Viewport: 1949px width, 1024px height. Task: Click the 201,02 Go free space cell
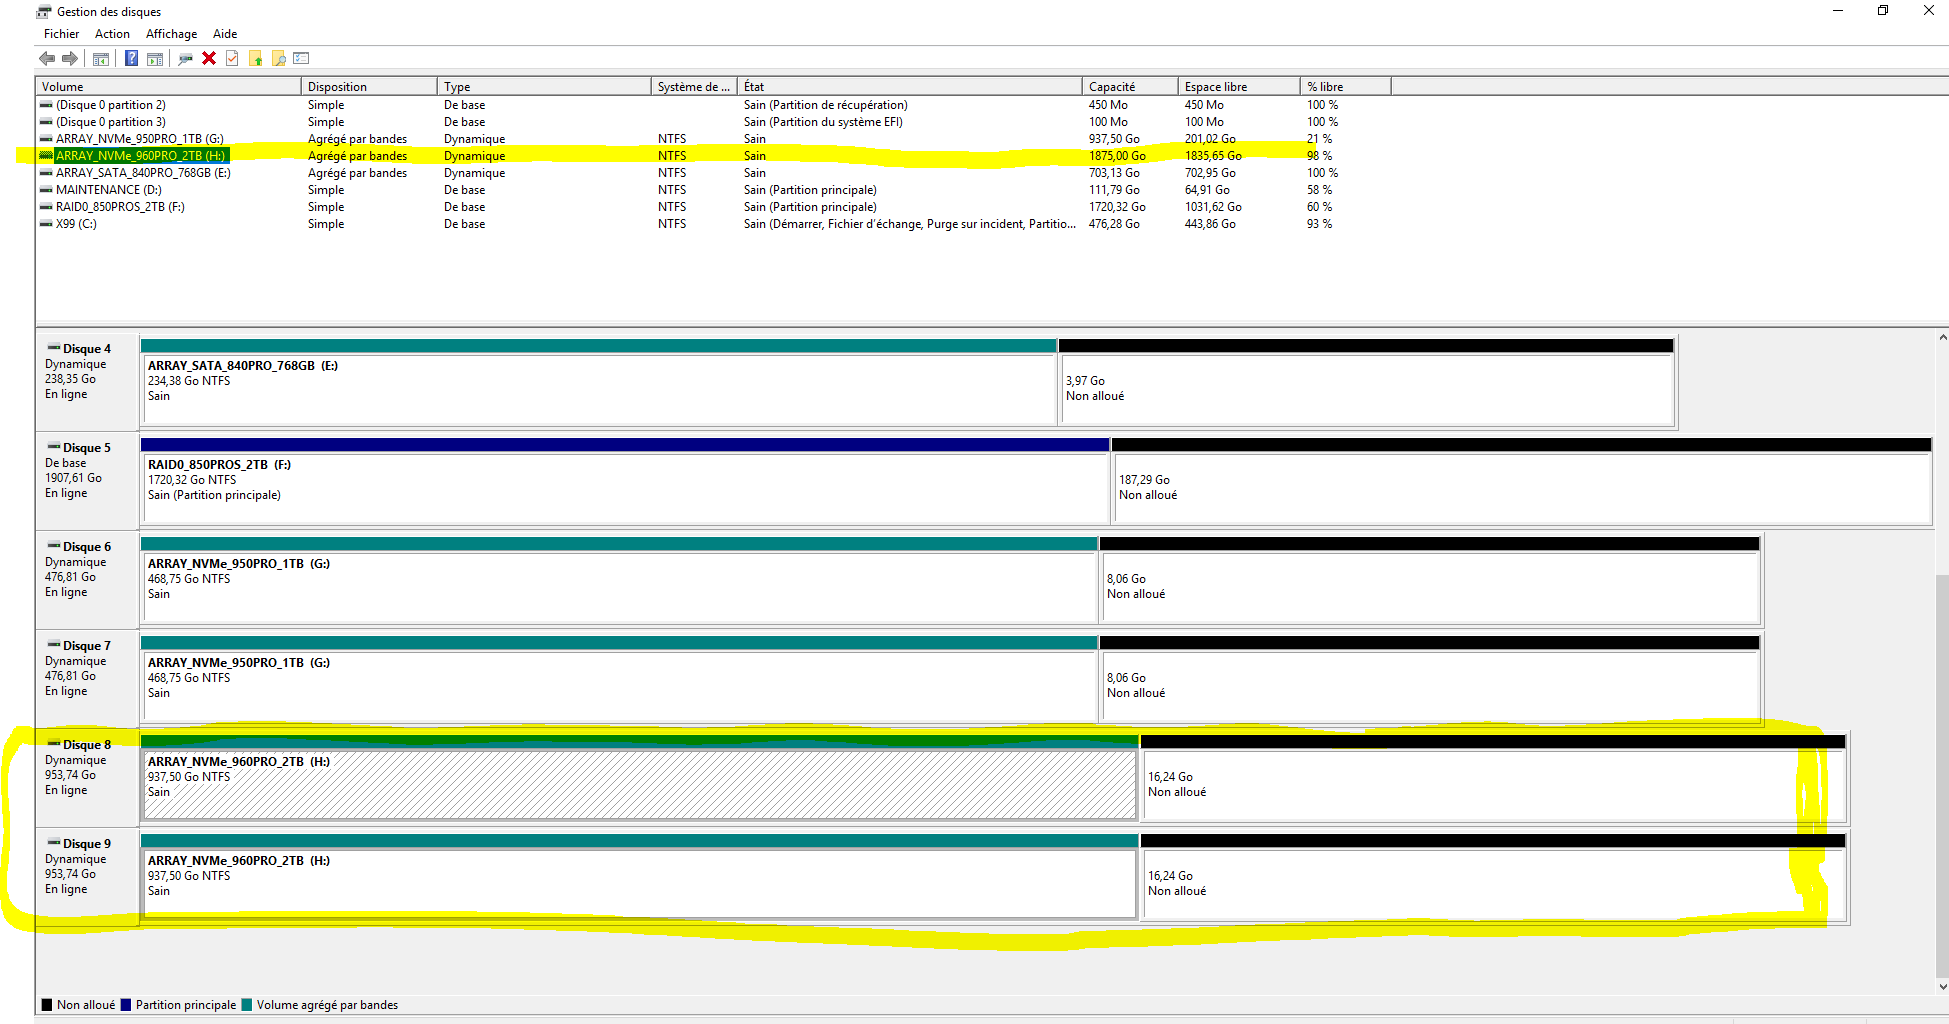(1210, 139)
